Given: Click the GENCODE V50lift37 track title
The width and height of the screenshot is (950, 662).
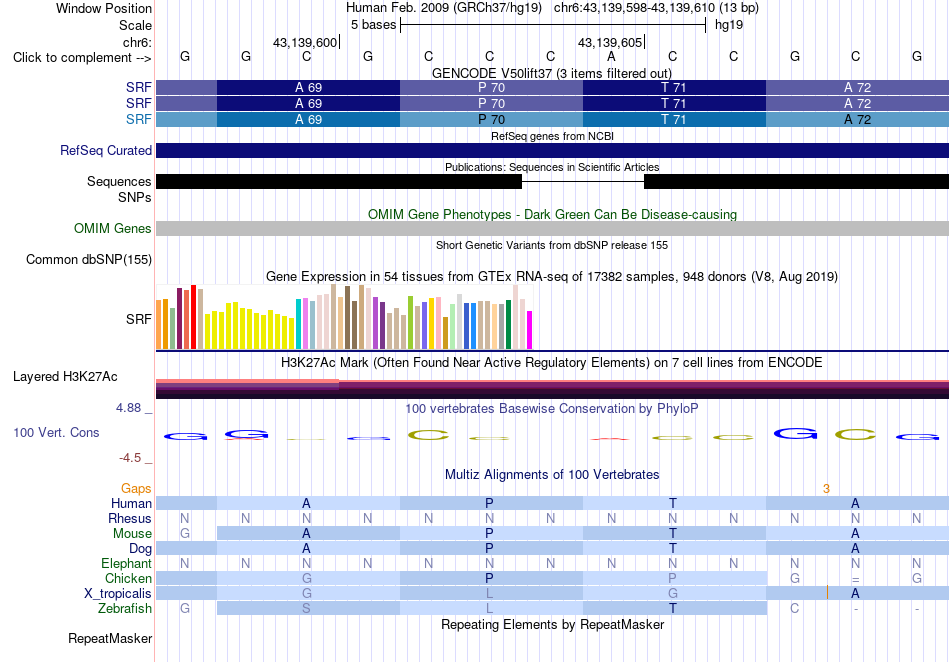Looking at the screenshot, I should point(552,73).
